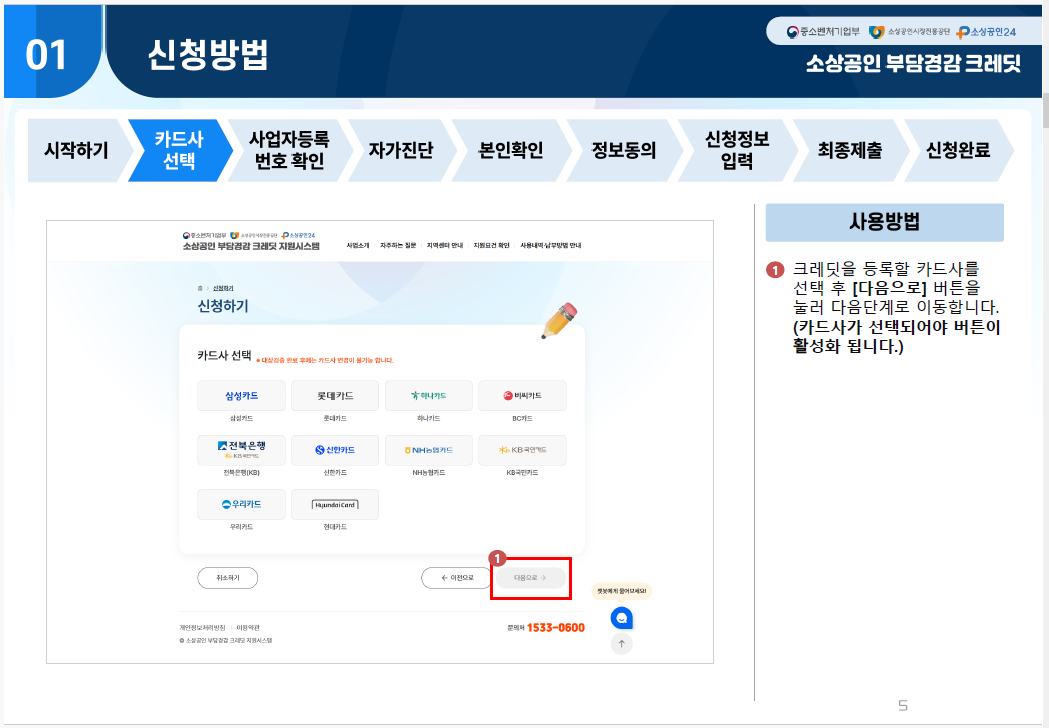Screen dimensions: 1049x728
Task: Select the Hyundai Card logo button
Action: [x=335, y=504]
